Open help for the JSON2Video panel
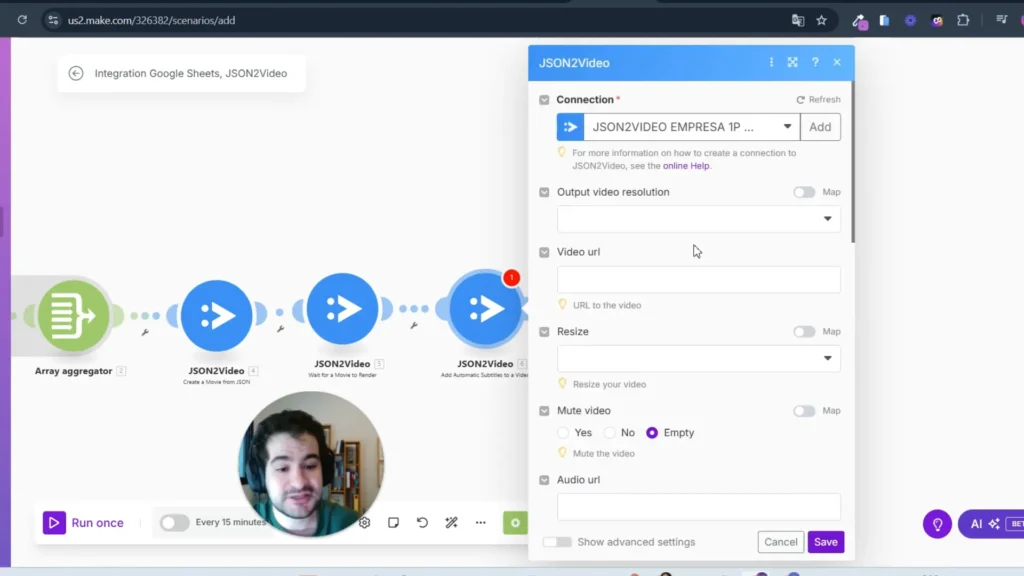This screenshot has width=1024, height=576. click(815, 62)
